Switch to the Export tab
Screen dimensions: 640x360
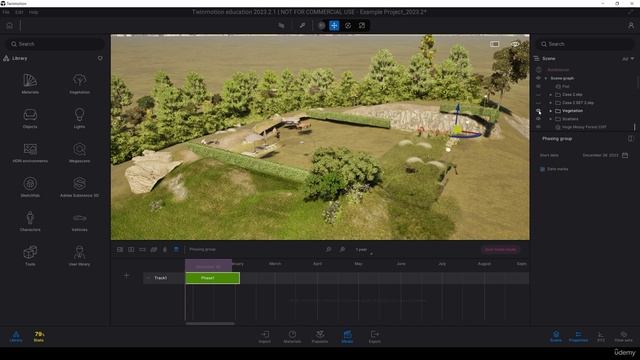point(375,336)
